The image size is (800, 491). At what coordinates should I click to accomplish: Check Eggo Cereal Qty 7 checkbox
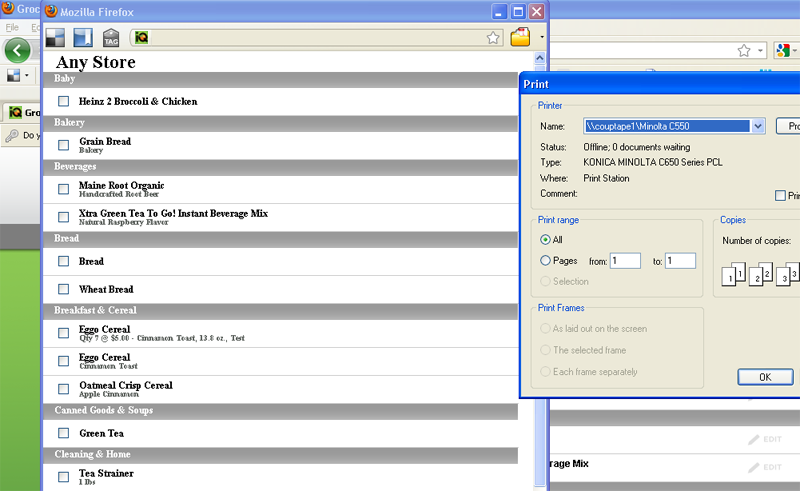63,333
